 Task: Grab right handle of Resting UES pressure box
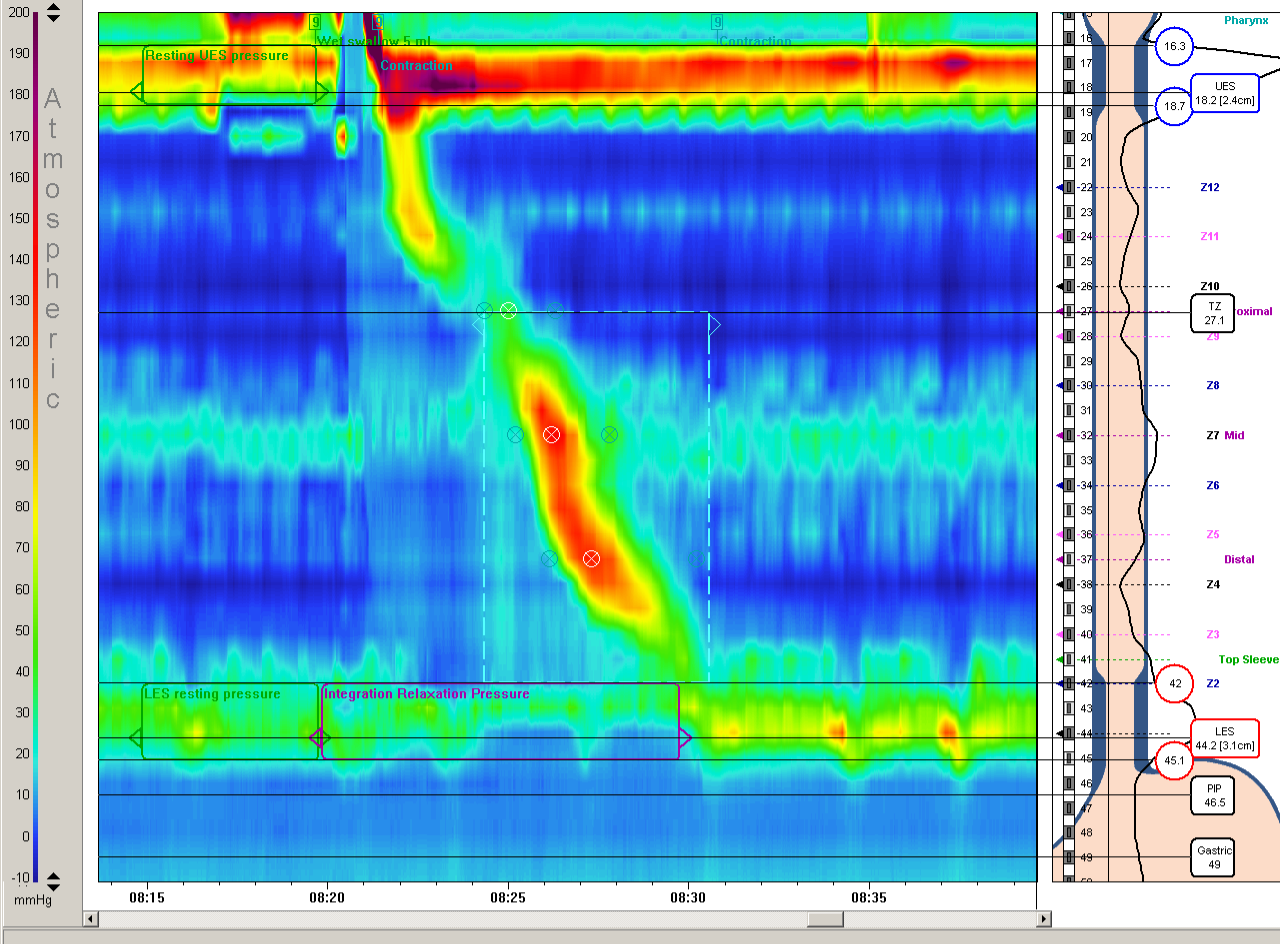(x=322, y=92)
